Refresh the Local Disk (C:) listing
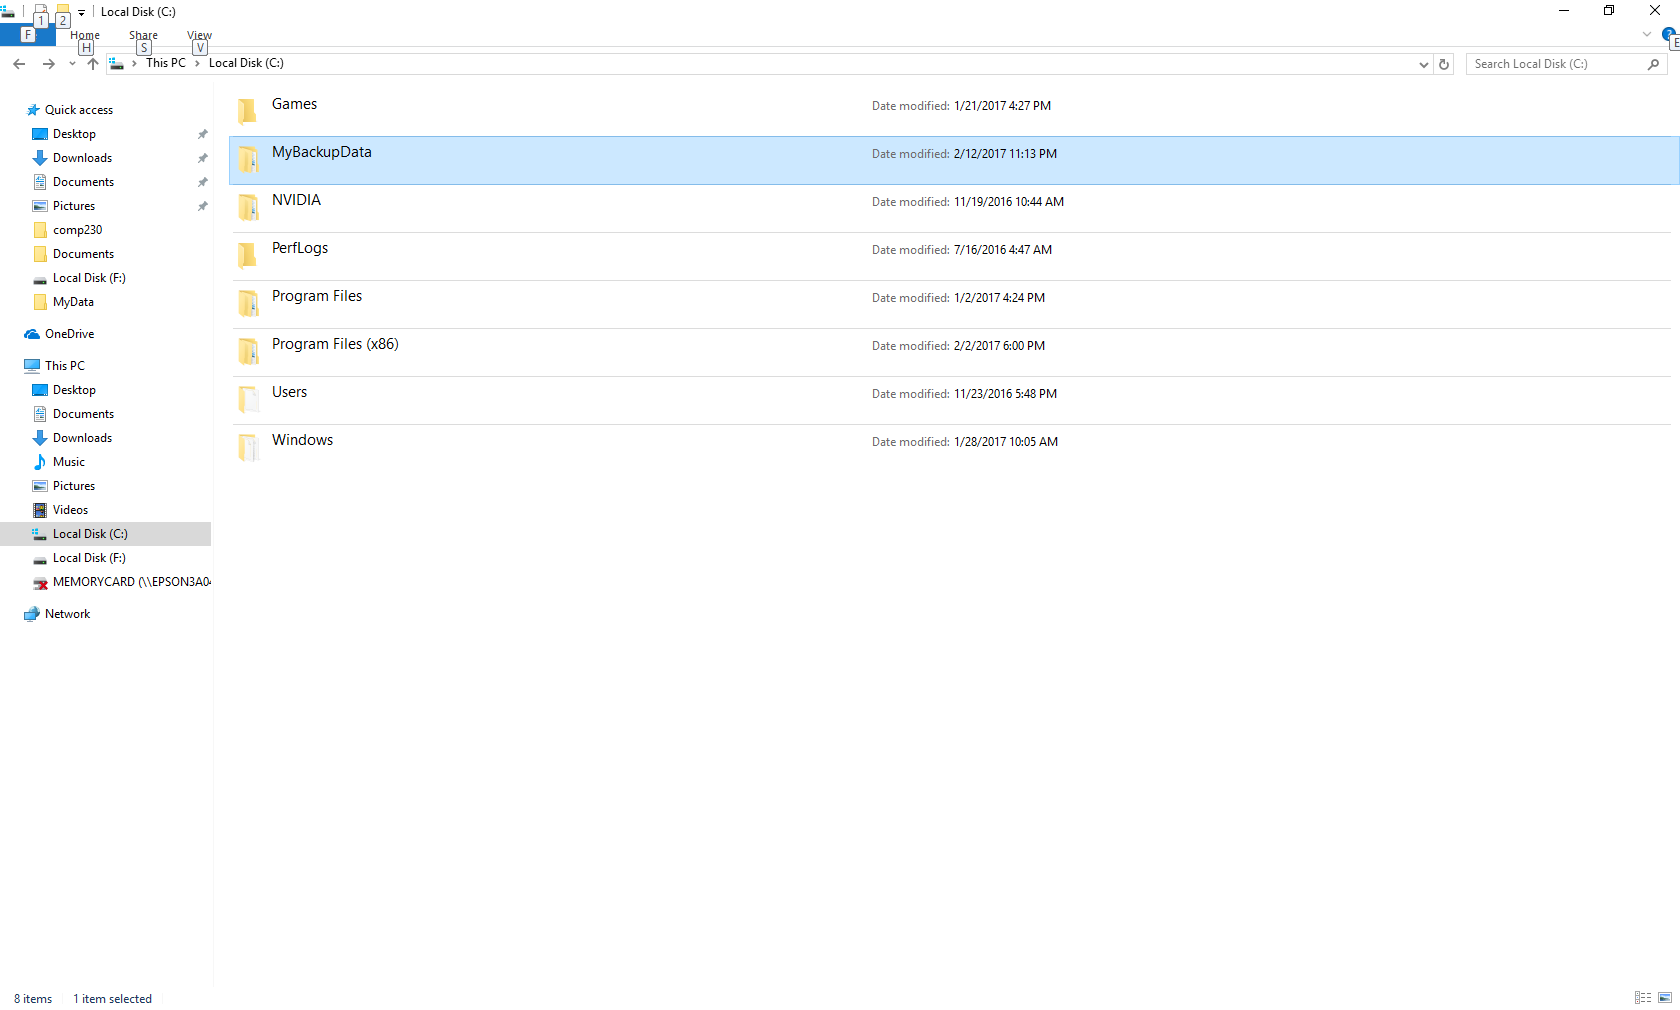 (x=1444, y=64)
